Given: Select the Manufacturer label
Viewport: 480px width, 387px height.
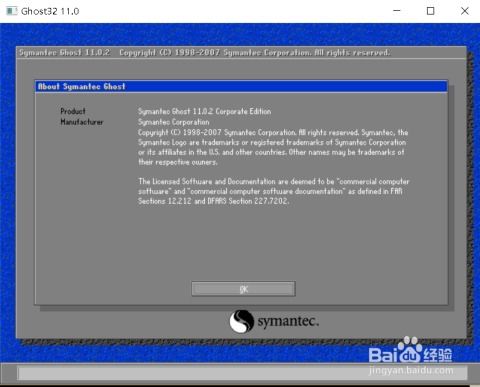Looking at the screenshot, I should click(82, 122).
